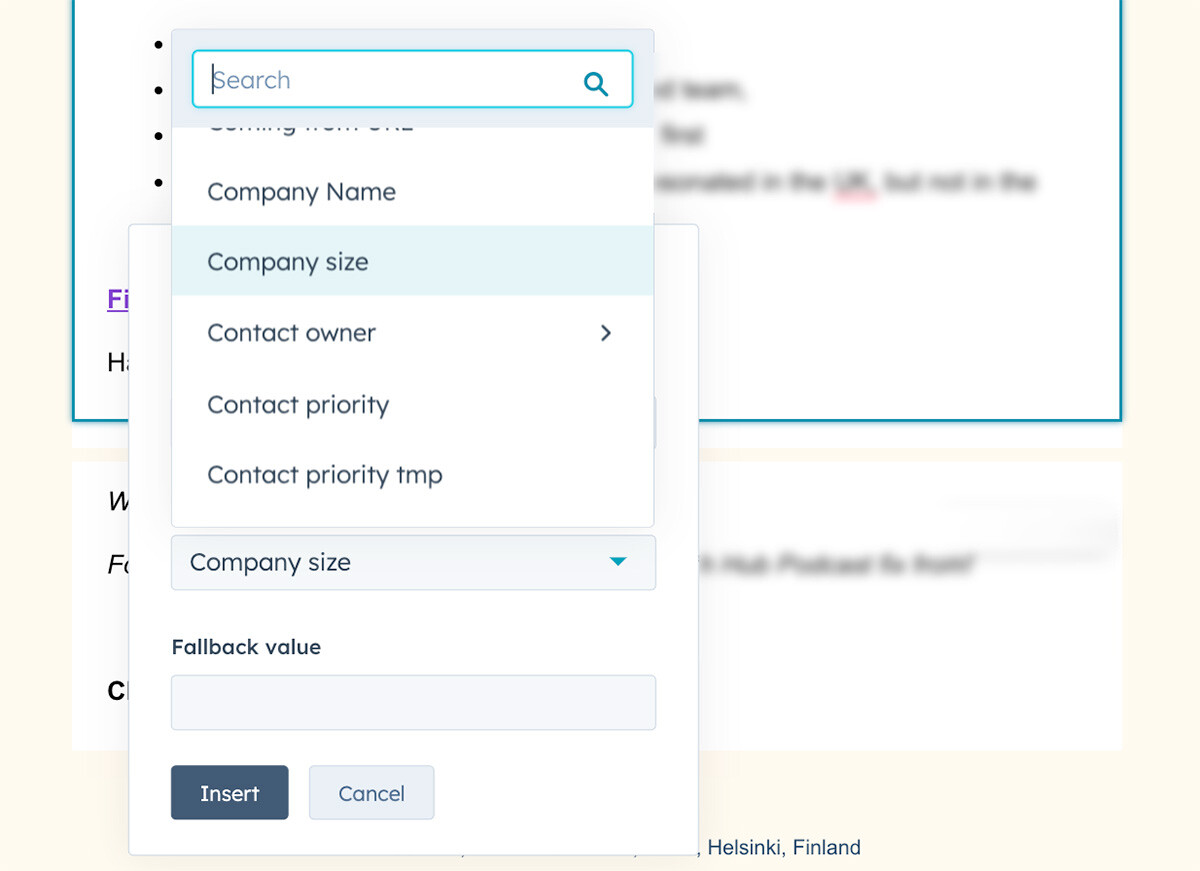1200x871 pixels.
Task: Select Company Name from the list
Action: pyautogui.click(x=300, y=192)
